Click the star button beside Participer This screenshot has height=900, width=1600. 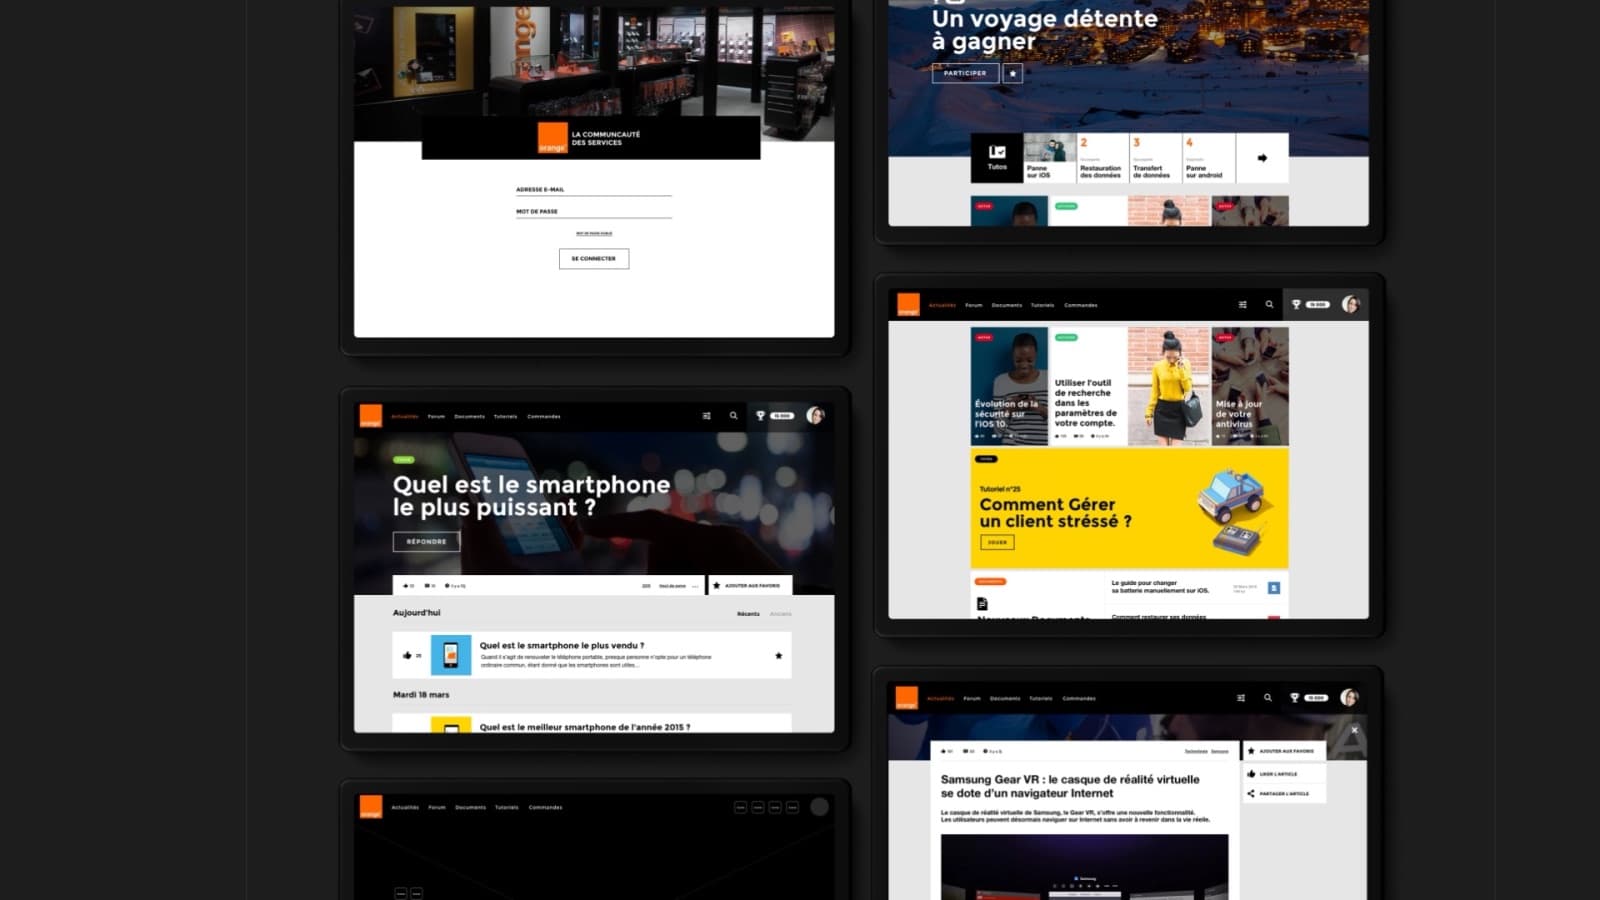click(x=1013, y=73)
